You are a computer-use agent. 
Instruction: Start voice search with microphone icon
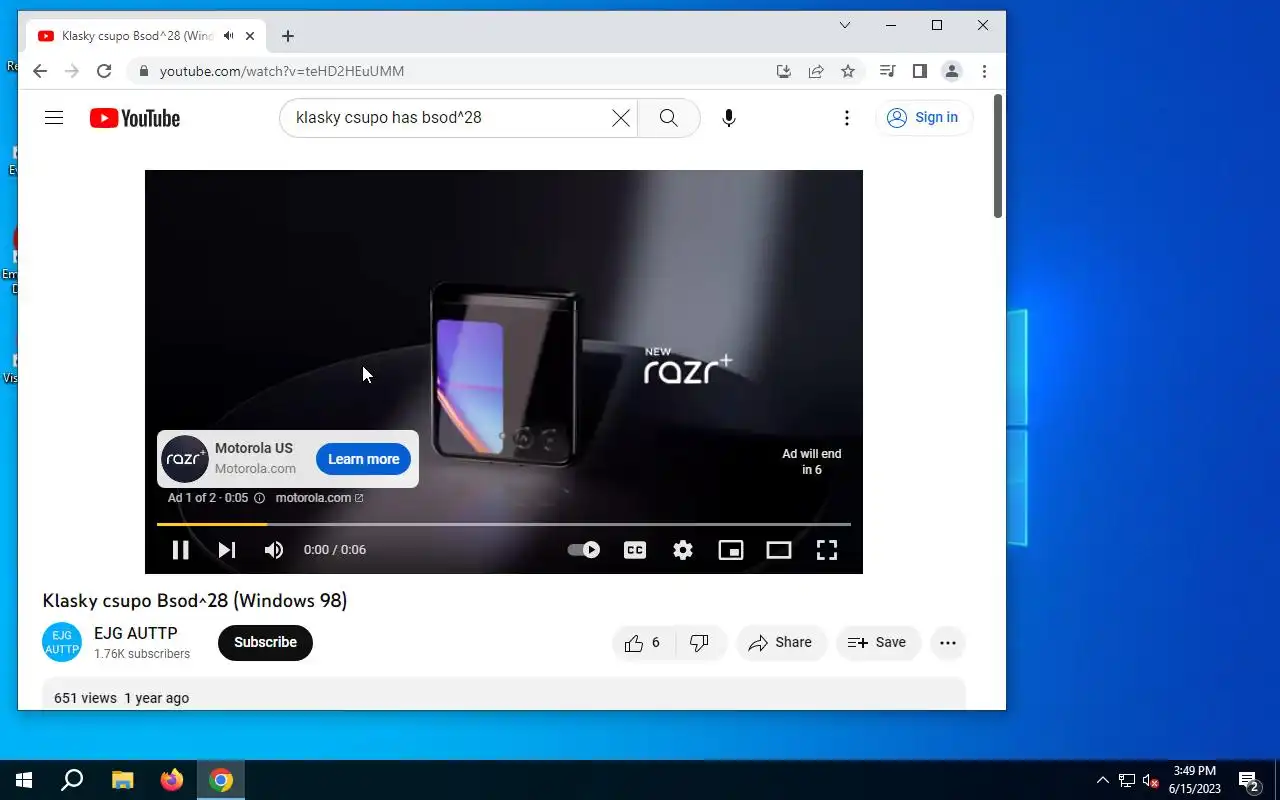[729, 118]
